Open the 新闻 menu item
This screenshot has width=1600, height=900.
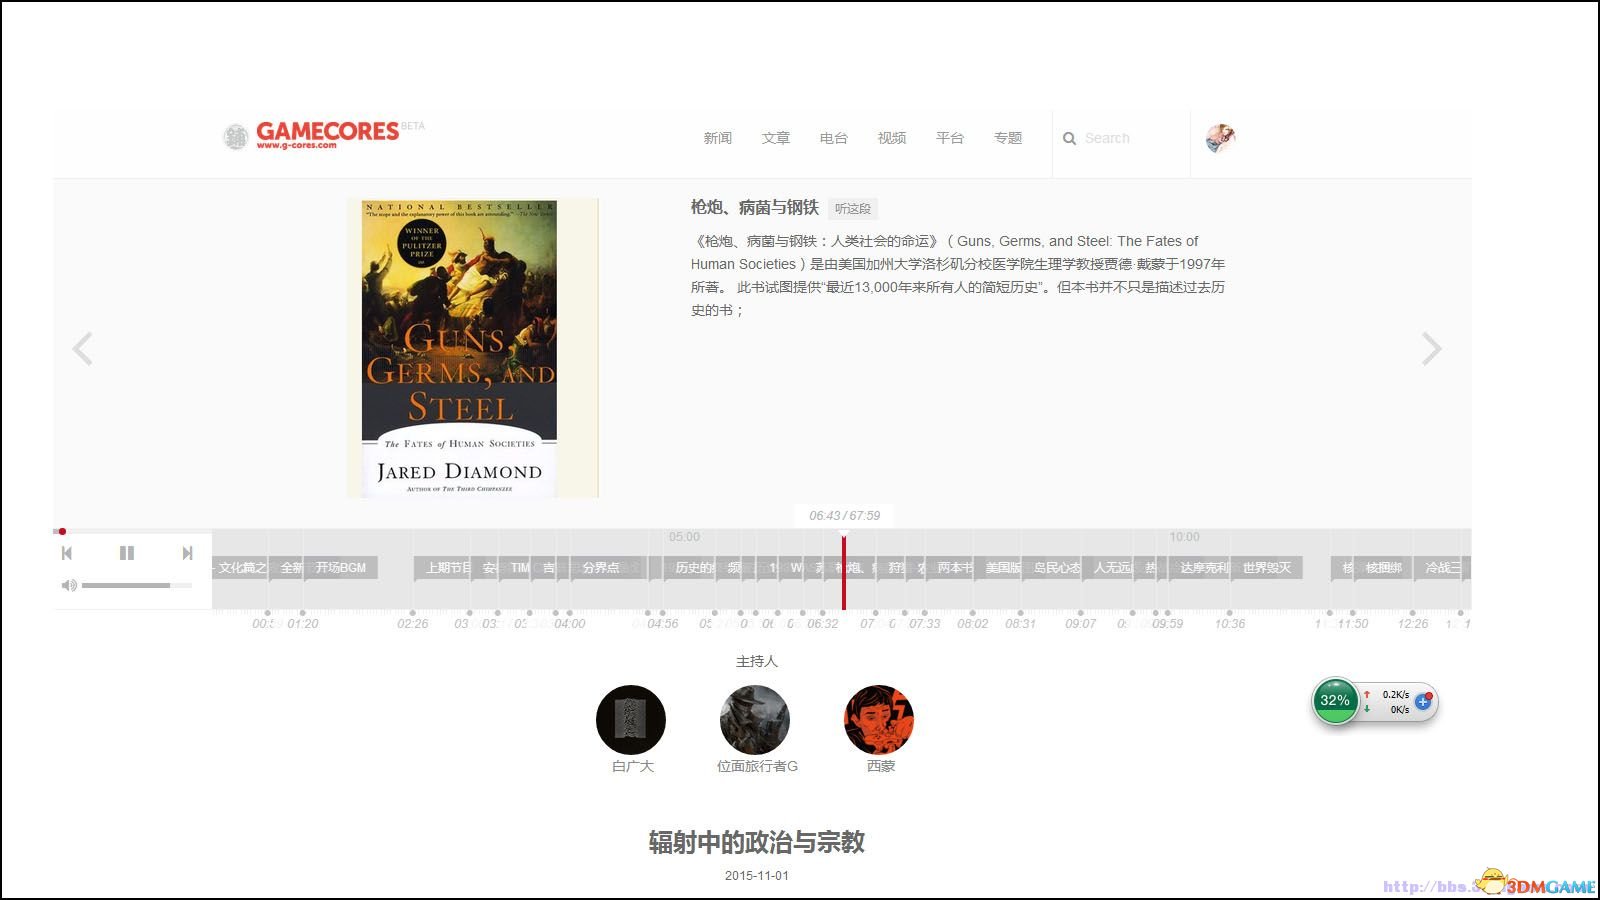click(x=718, y=138)
